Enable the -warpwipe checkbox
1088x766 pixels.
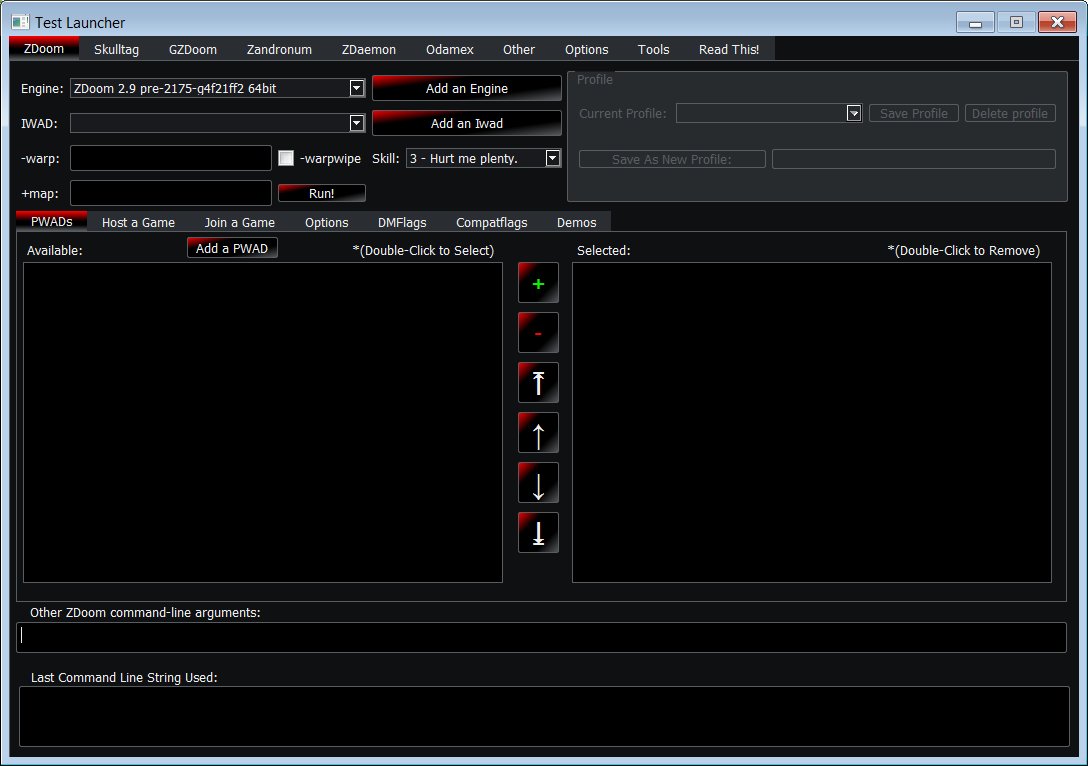coord(286,158)
